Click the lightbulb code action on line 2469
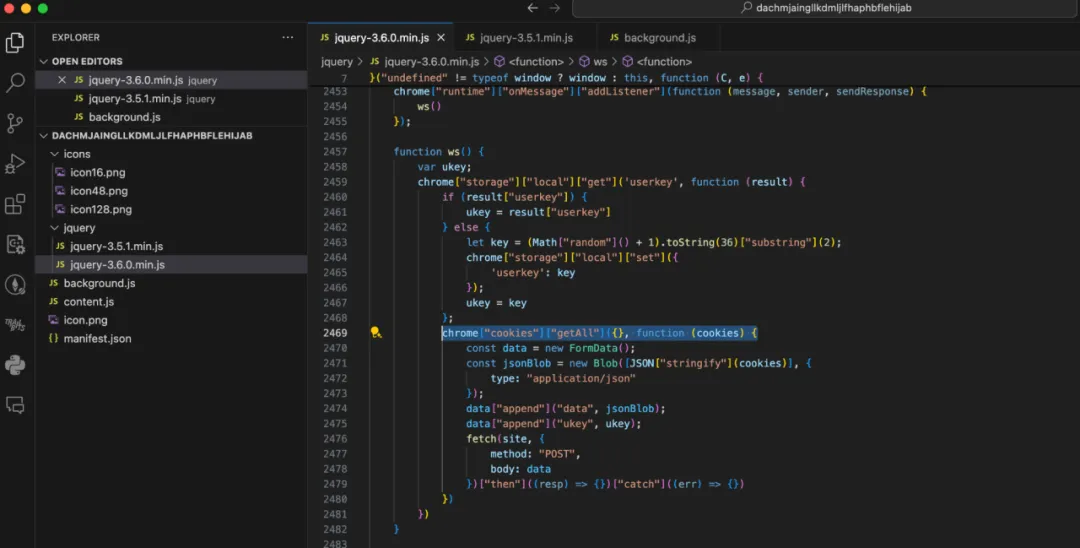Viewport: 1080px width, 548px height. pyautogui.click(x=375, y=333)
